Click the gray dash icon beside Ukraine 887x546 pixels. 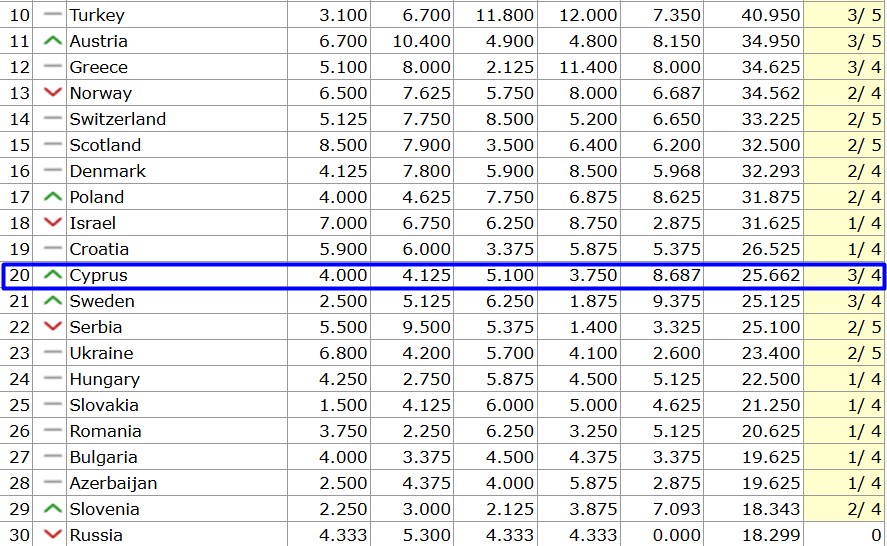53,352
